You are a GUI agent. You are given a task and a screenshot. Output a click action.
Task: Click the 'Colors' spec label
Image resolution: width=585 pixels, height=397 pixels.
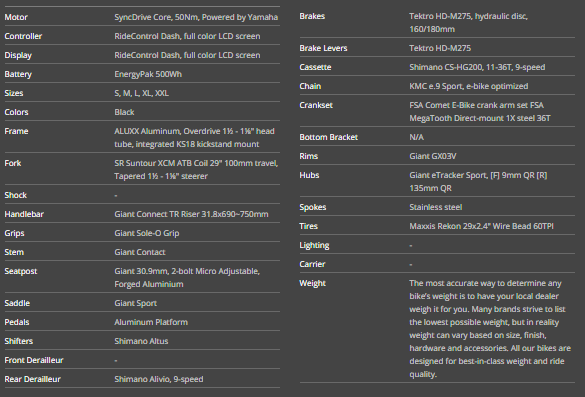[x=16, y=112]
